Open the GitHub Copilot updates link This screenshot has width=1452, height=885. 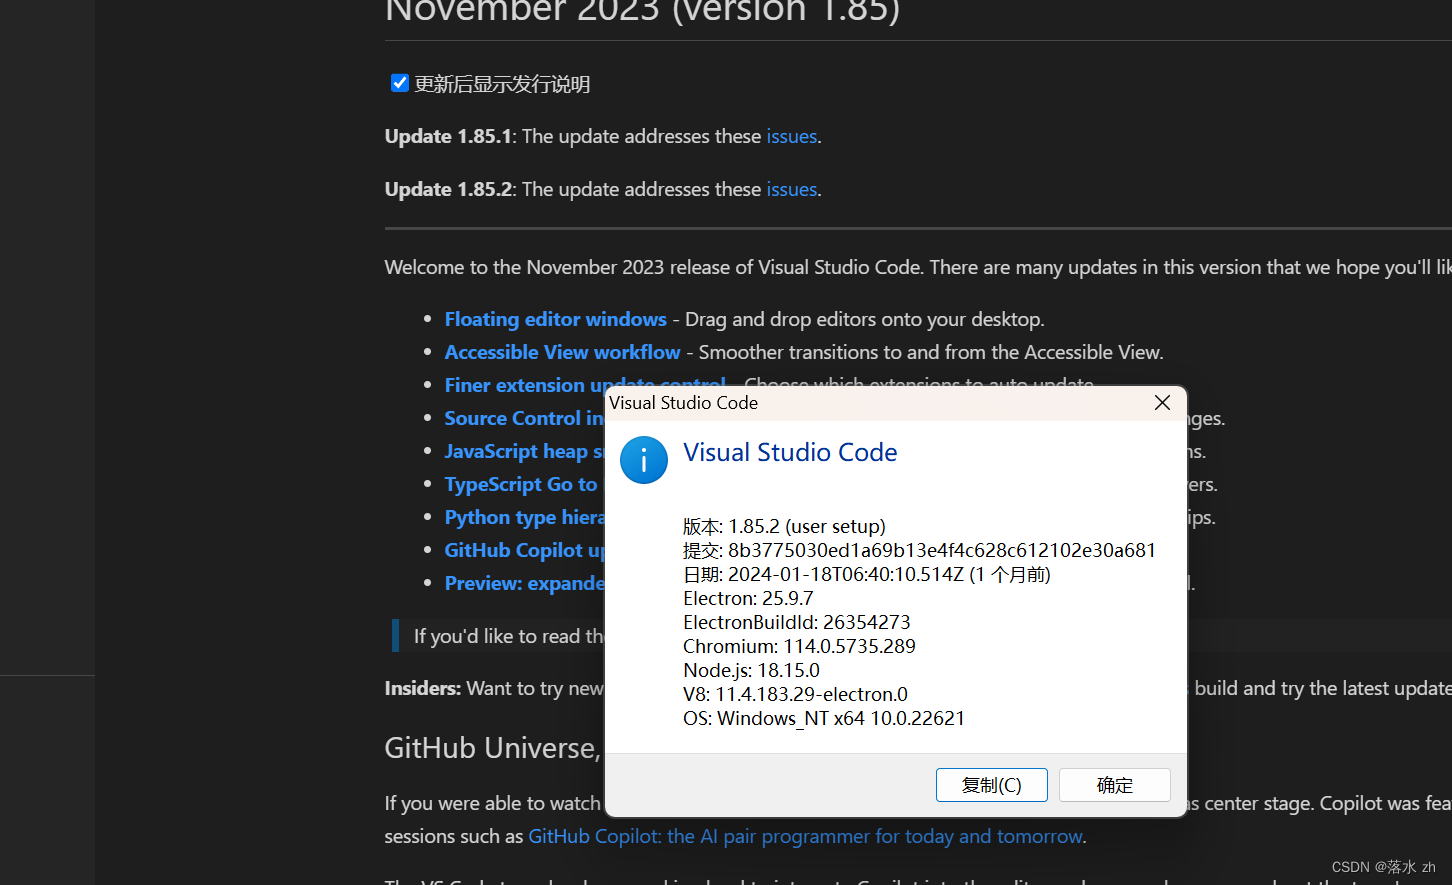pyautogui.click(x=525, y=550)
